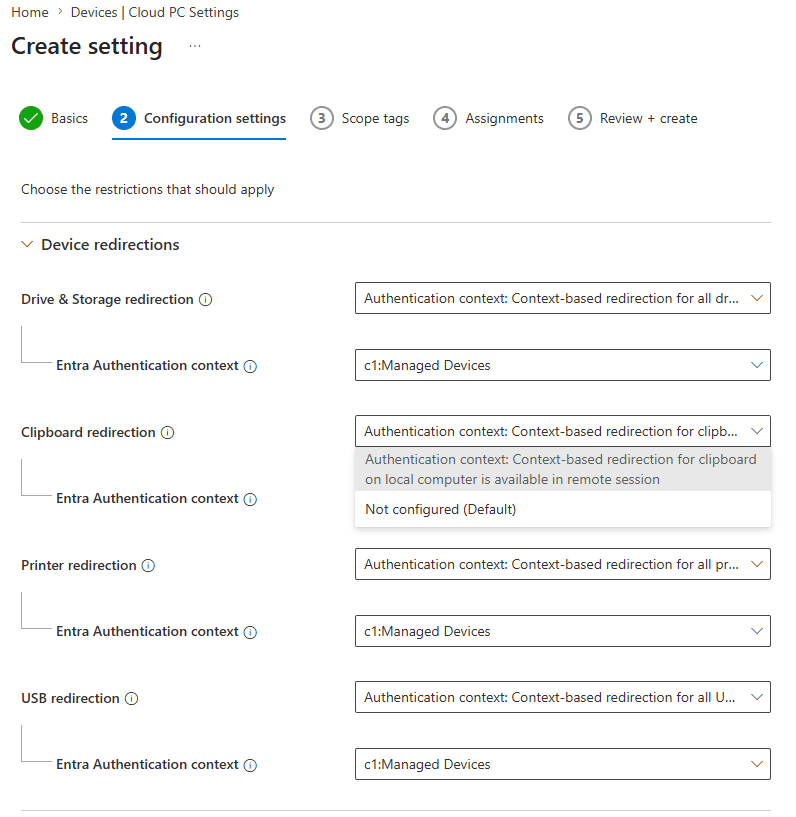This screenshot has width=796, height=817.
Task: Click info icon for Entra context under USB redirection
Action: point(251,765)
